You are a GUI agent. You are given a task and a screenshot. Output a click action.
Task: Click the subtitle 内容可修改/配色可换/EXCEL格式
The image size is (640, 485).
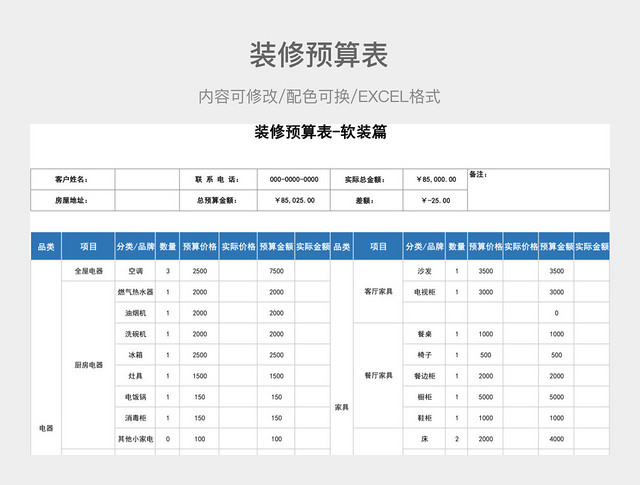tap(319, 97)
